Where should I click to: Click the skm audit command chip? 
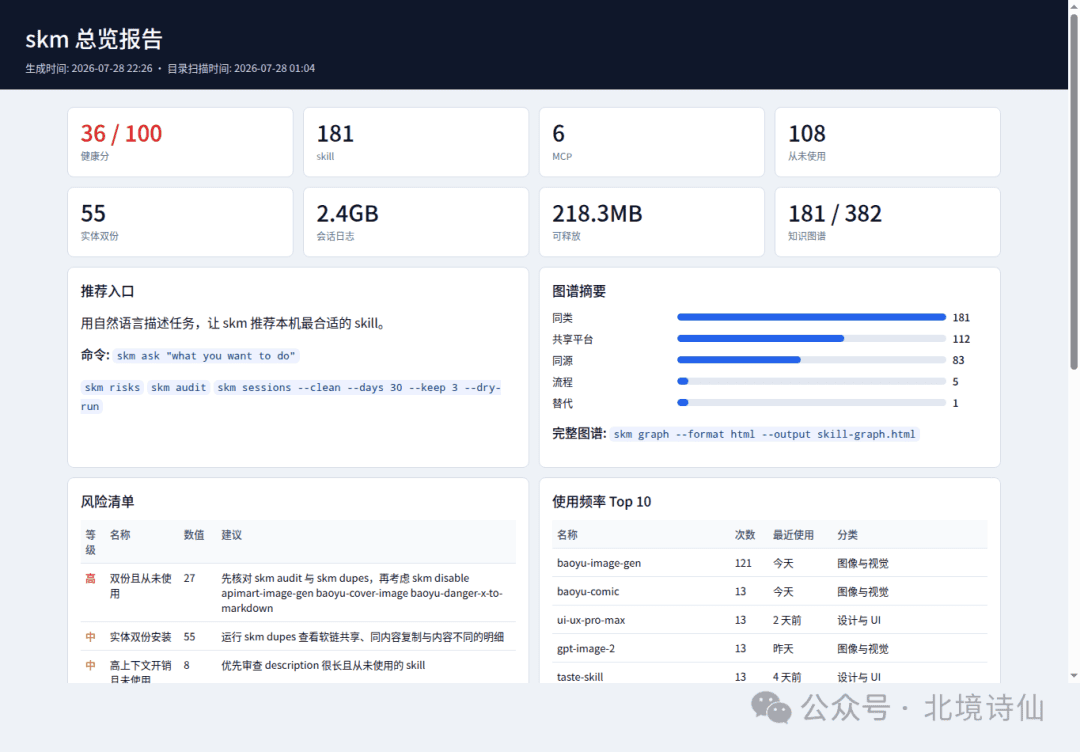(x=178, y=388)
